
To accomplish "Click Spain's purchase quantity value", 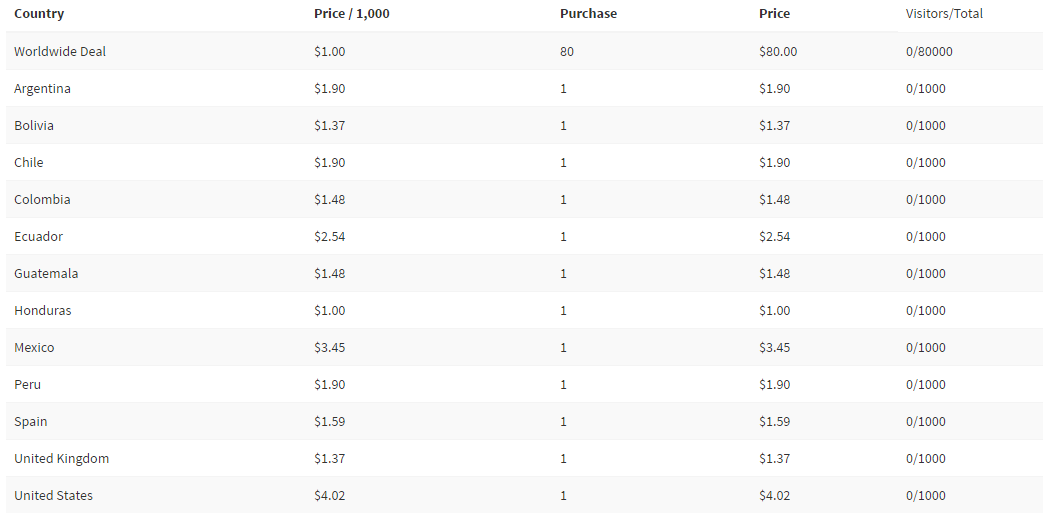I will (x=563, y=421).
